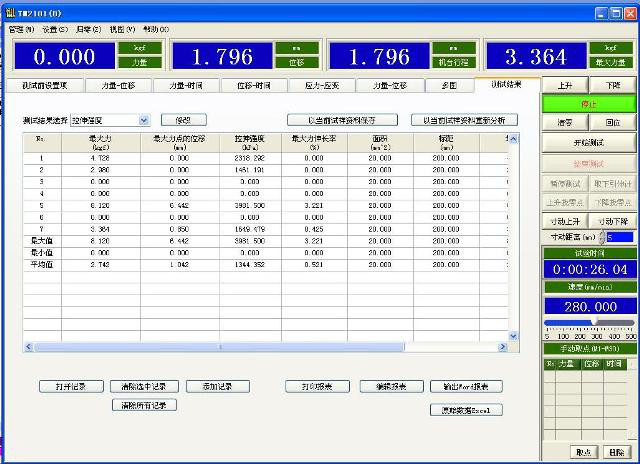Open the 视图(V) menu
Image resolution: width=640 pixels, height=464 pixels.
click(122, 29)
